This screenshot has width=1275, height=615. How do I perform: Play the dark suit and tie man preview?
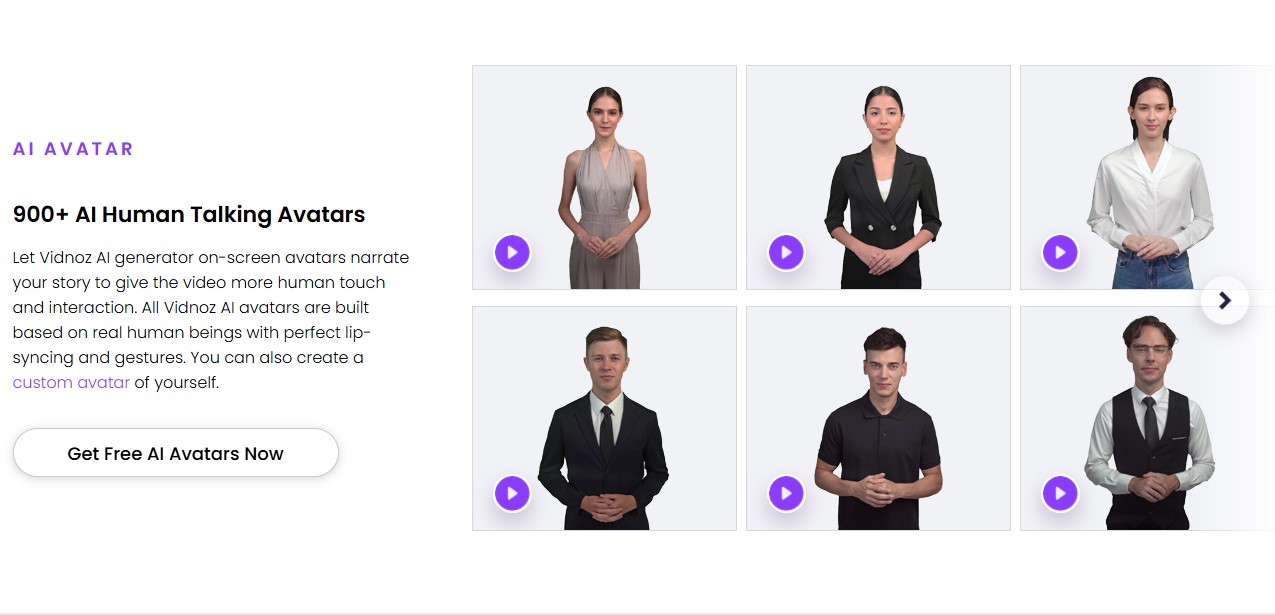tap(512, 493)
